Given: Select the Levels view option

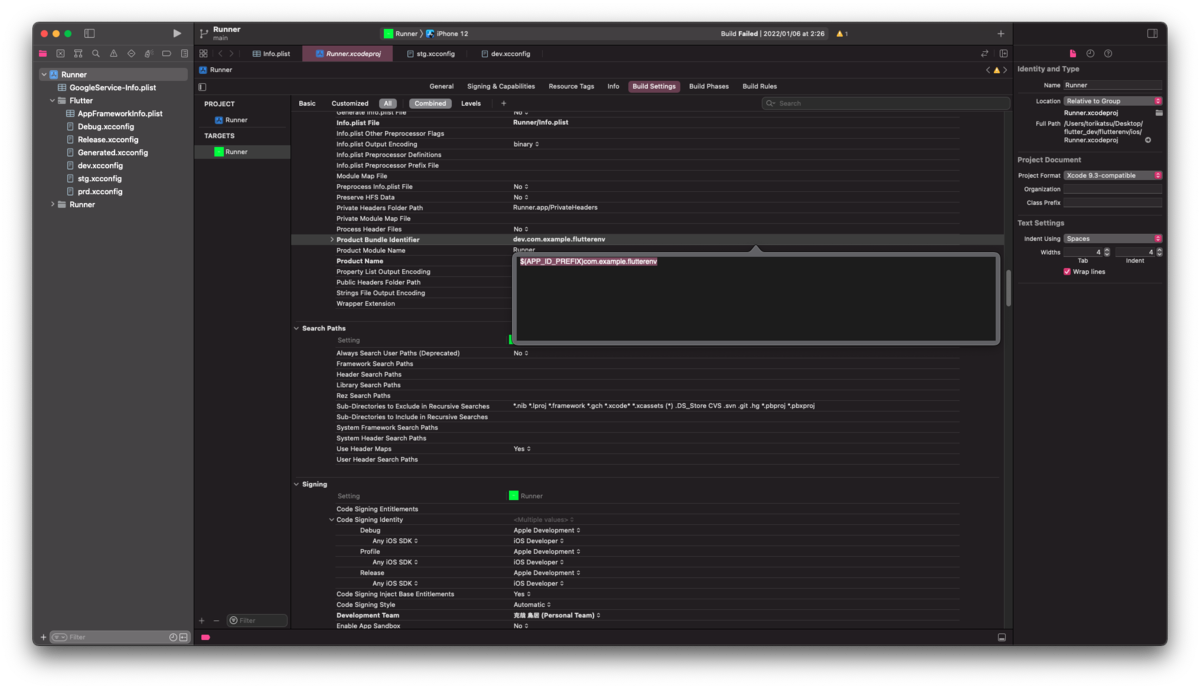Looking at the screenshot, I should [x=470, y=103].
